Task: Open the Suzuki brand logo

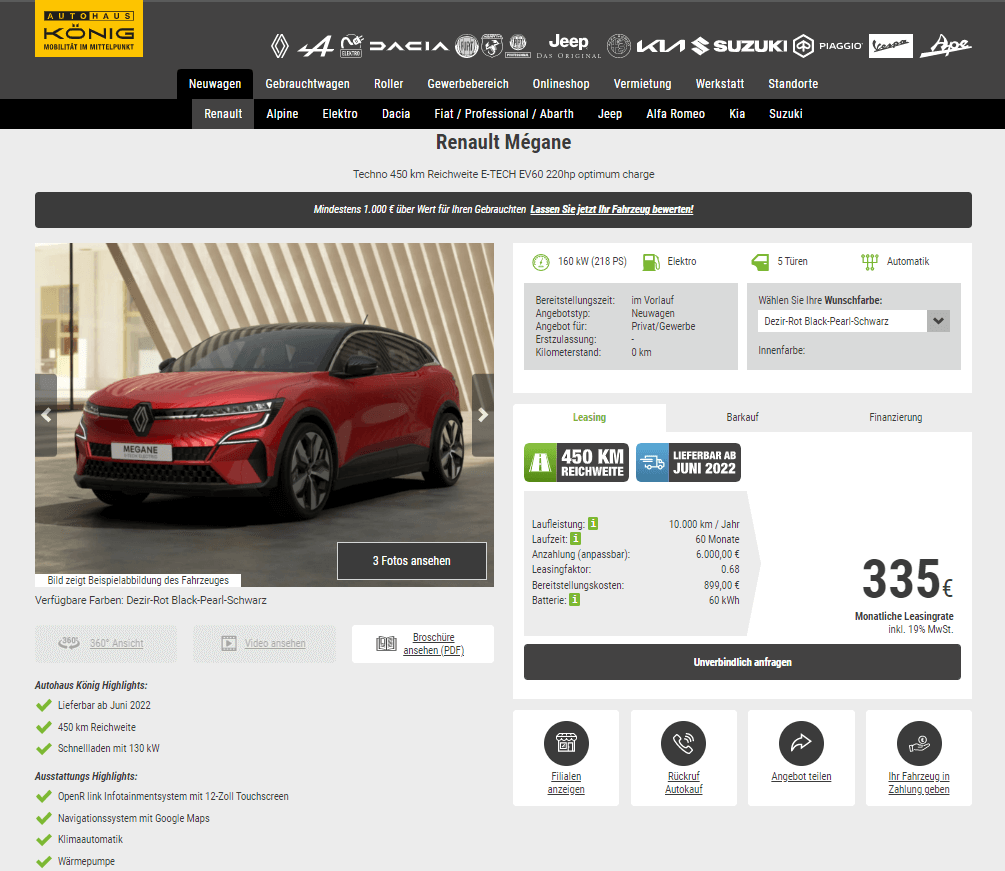Action: pos(739,46)
